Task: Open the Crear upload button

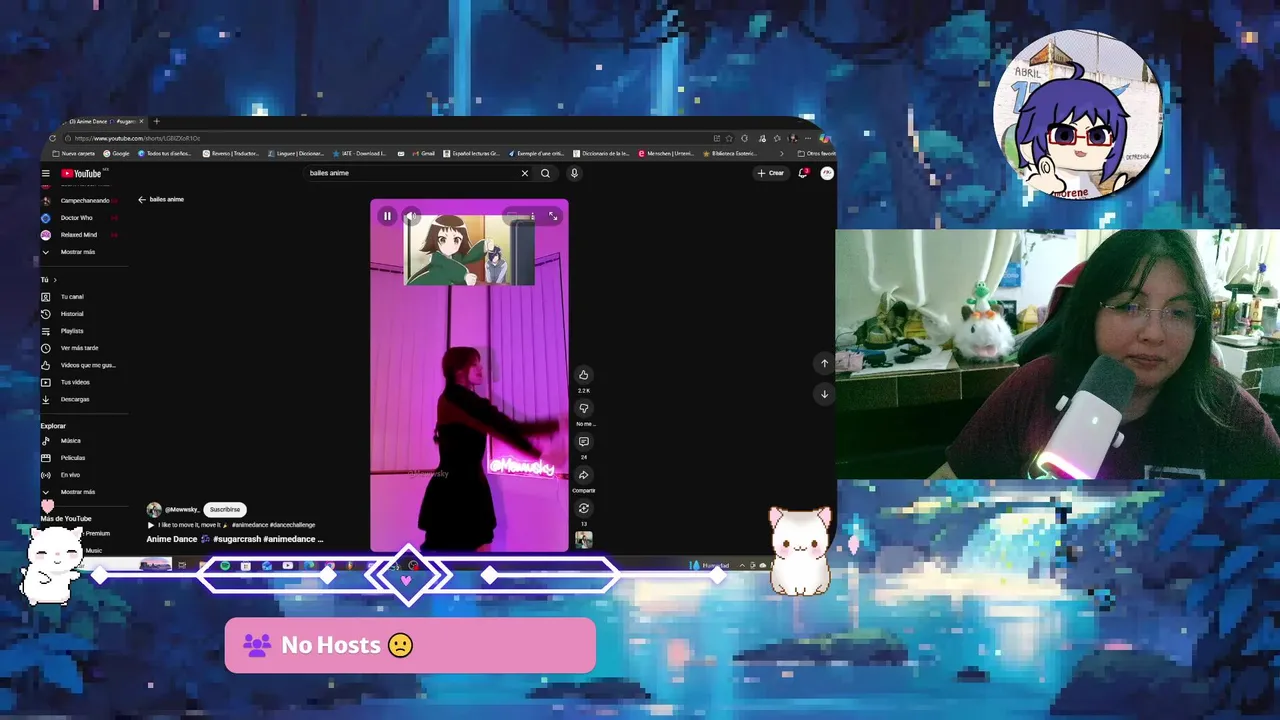Action: (x=771, y=173)
